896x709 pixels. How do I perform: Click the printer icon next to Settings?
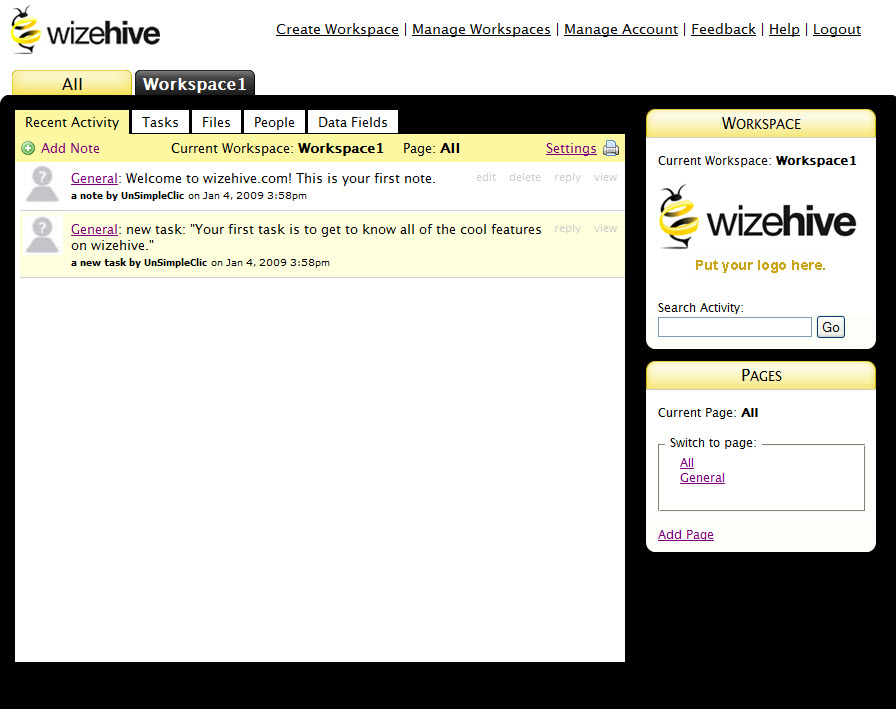(x=611, y=148)
